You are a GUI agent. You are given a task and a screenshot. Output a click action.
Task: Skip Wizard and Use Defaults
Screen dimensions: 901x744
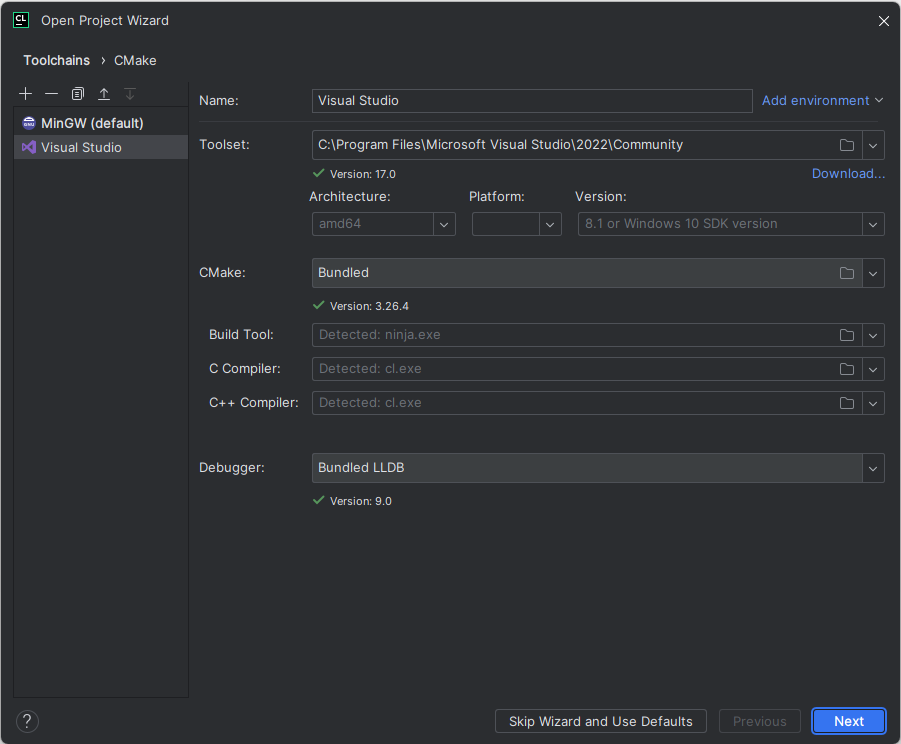(600, 720)
